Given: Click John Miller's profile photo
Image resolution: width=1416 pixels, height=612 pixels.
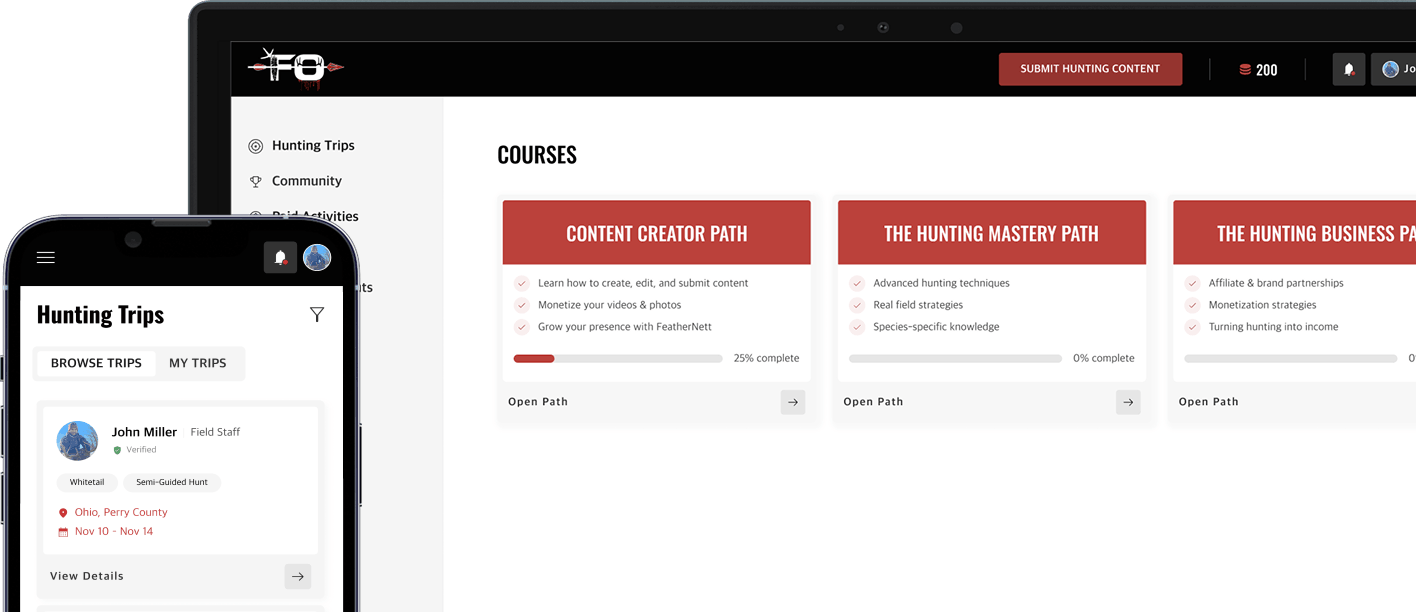Looking at the screenshot, I should coord(77,441).
